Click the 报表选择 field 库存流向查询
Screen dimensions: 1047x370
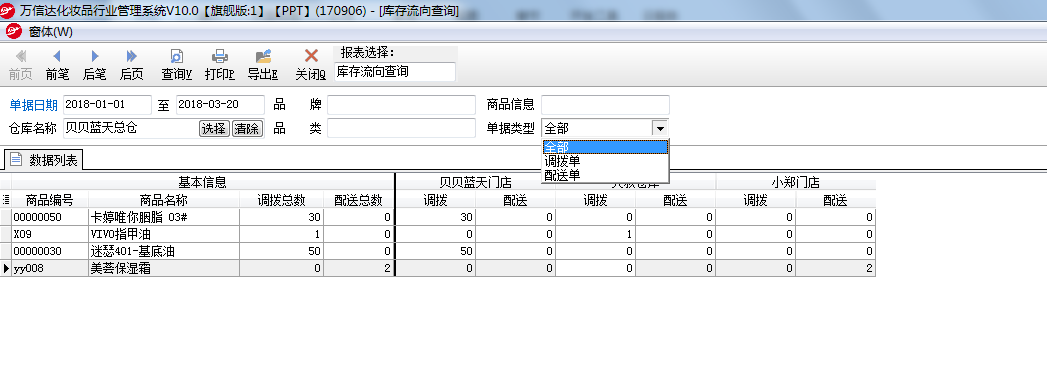[x=395, y=71]
